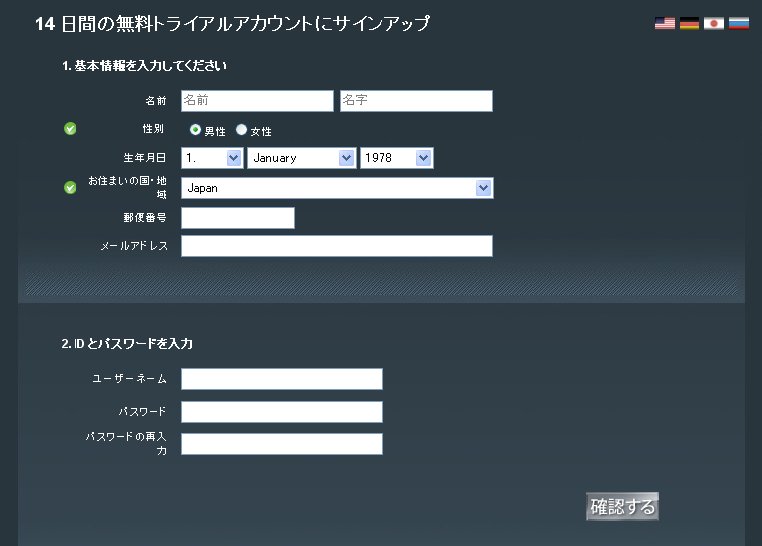
Task: Select the Japanese flag language icon
Action: (x=714, y=23)
